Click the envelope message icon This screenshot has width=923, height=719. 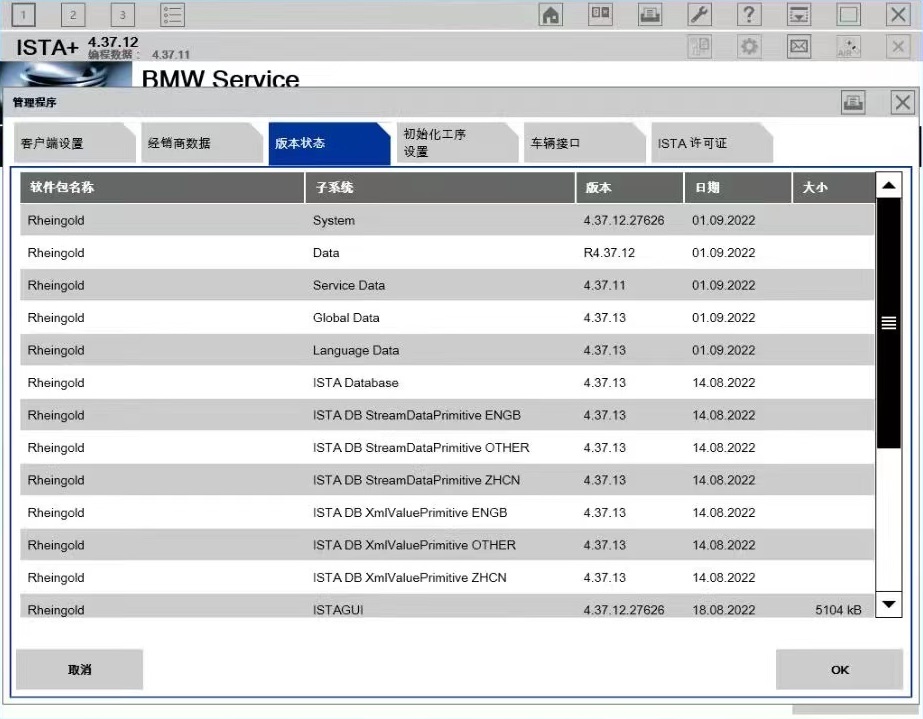(799, 47)
